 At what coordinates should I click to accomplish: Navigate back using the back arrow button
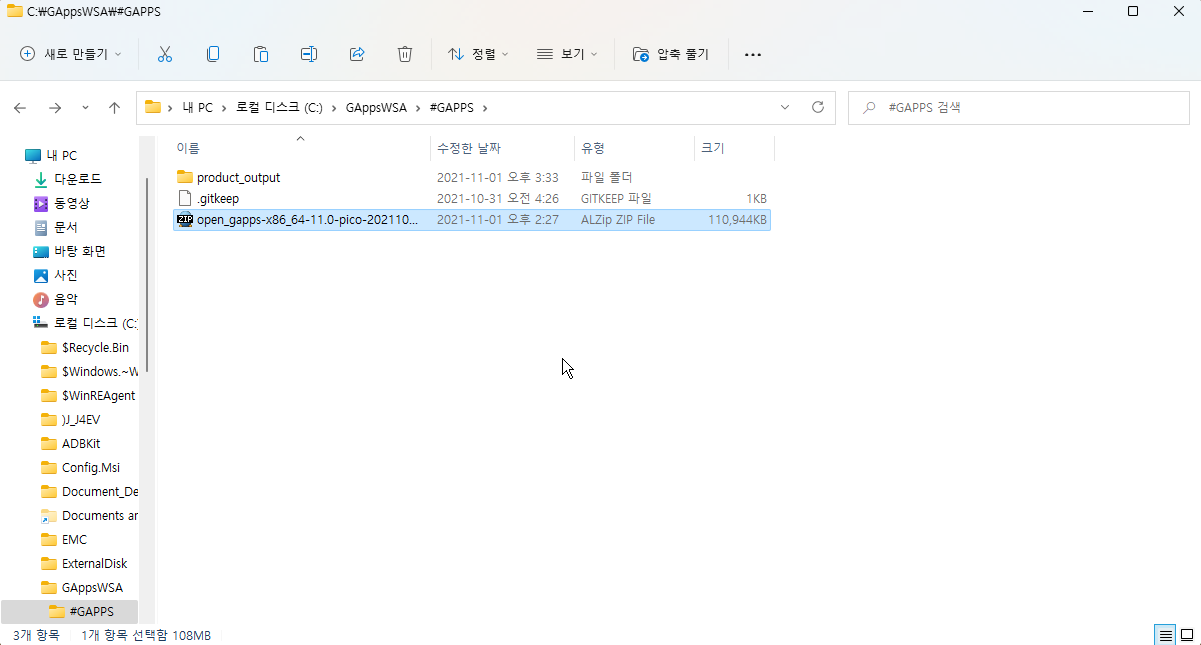[x=20, y=107]
